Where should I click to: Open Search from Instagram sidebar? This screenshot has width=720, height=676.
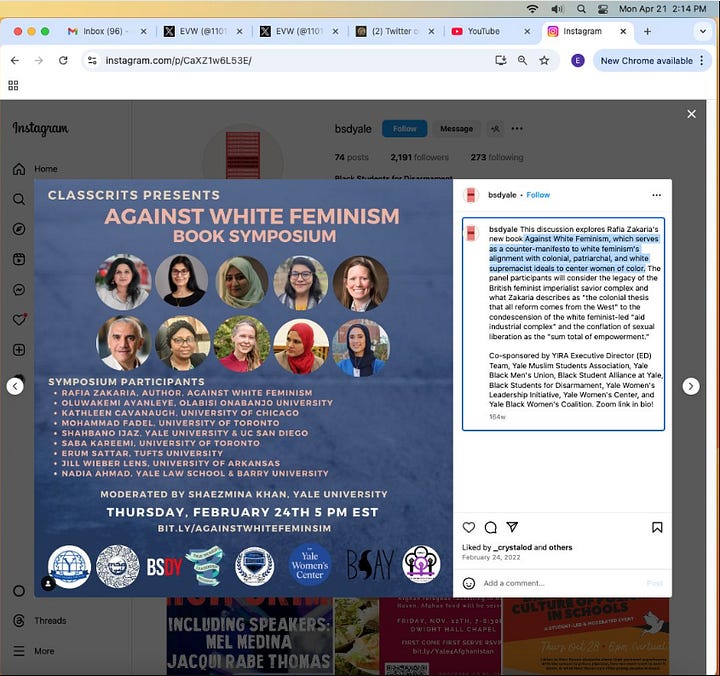19,199
